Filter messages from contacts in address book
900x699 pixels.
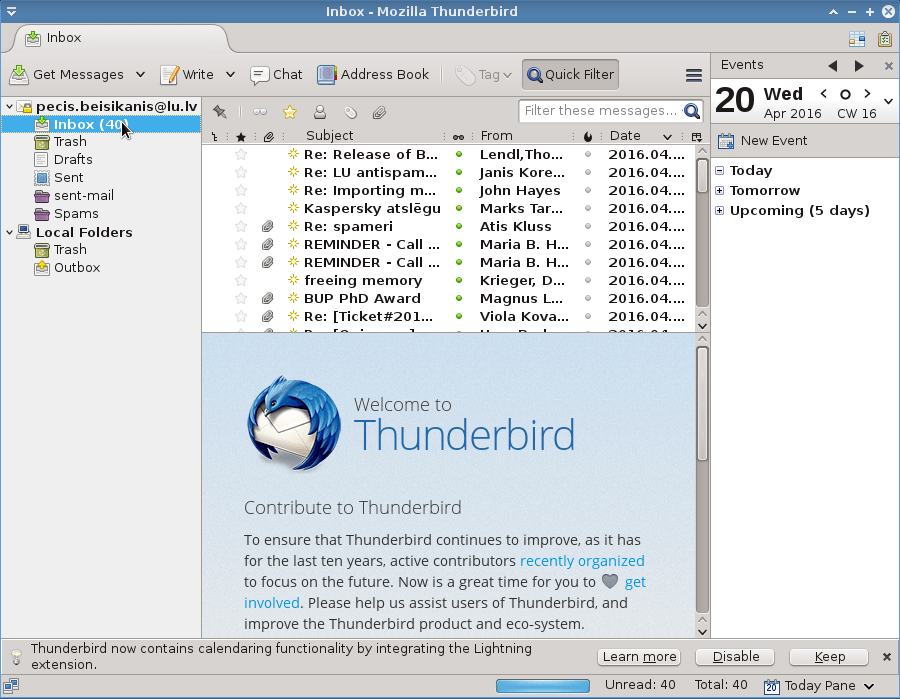click(x=320, y=112)
